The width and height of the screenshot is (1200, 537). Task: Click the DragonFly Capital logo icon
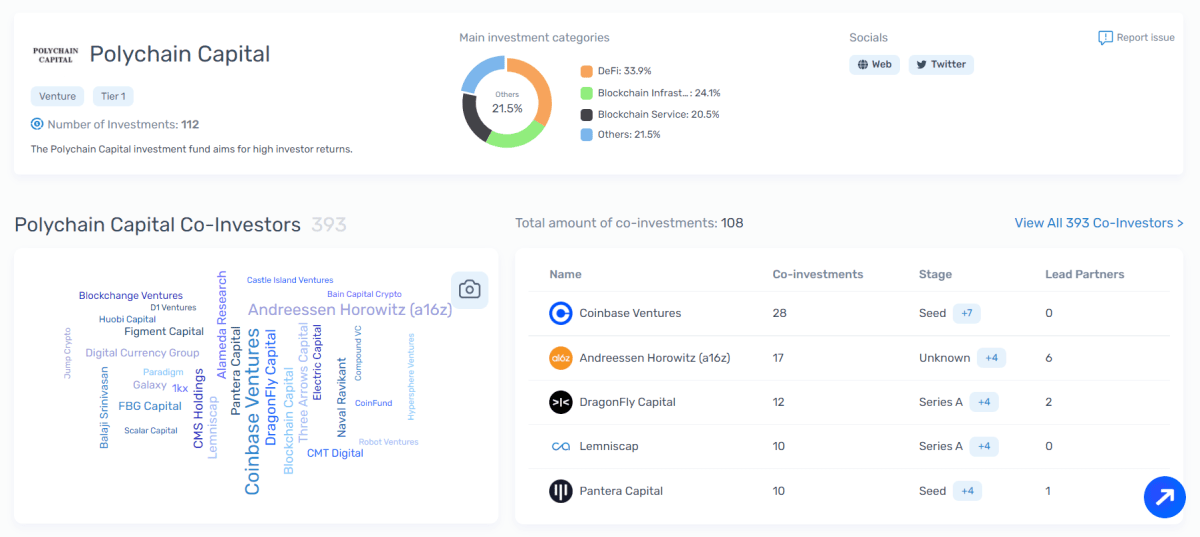pos(561,402)
